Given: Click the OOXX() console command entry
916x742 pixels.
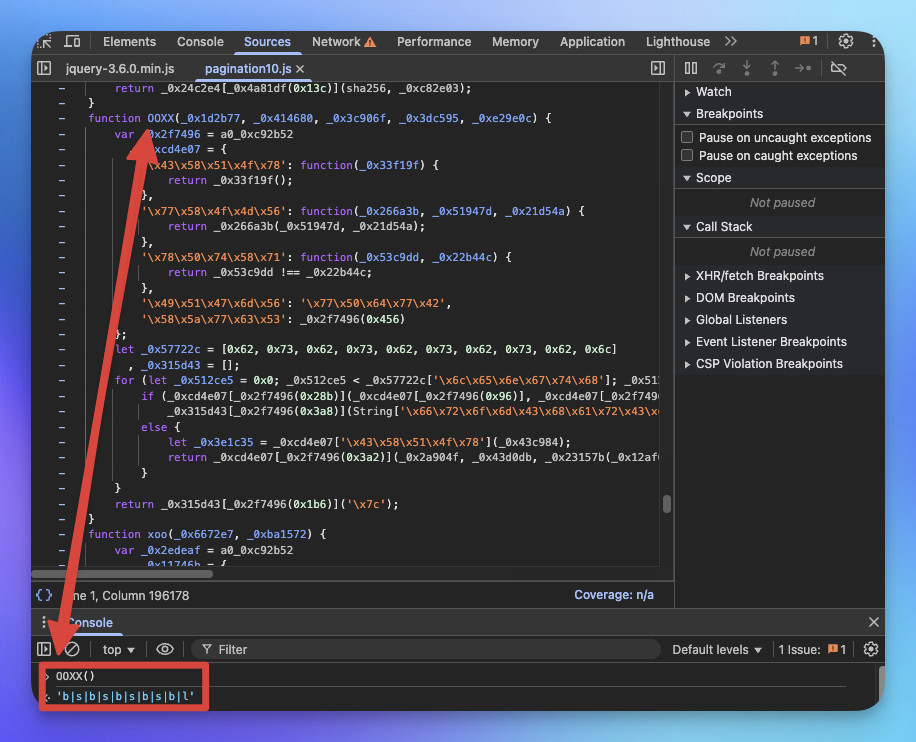Looking at the screenshot, I should click(x=75, y=676).
